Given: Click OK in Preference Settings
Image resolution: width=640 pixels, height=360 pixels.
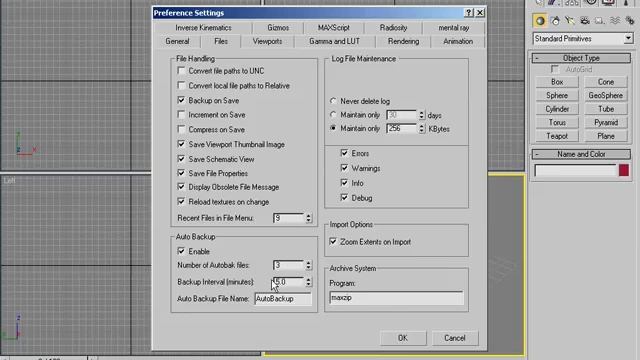Looking at the screenshot, I should (x=403, y=338).
